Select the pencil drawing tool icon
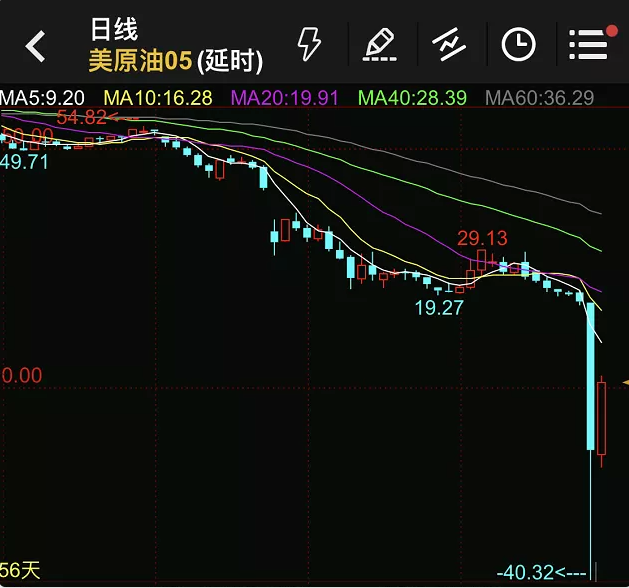Image resolution: width=629 pixels, height=588 pixels. pos(380,44)
